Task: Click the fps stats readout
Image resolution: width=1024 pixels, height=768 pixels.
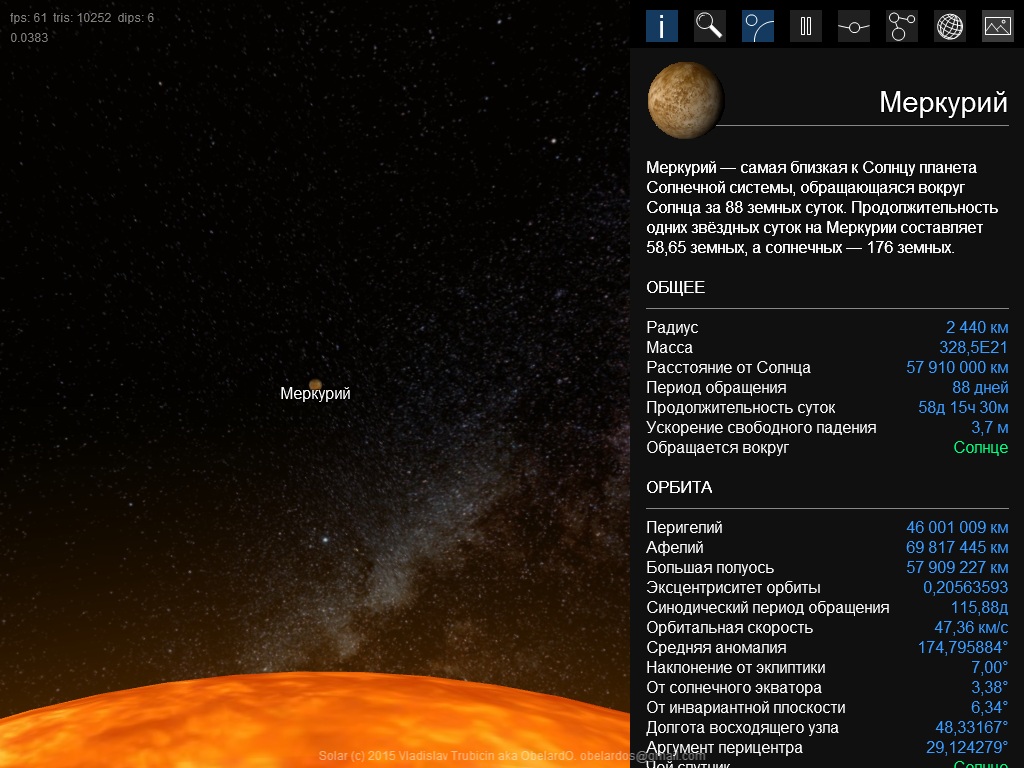Action: (x=82, y=18)
